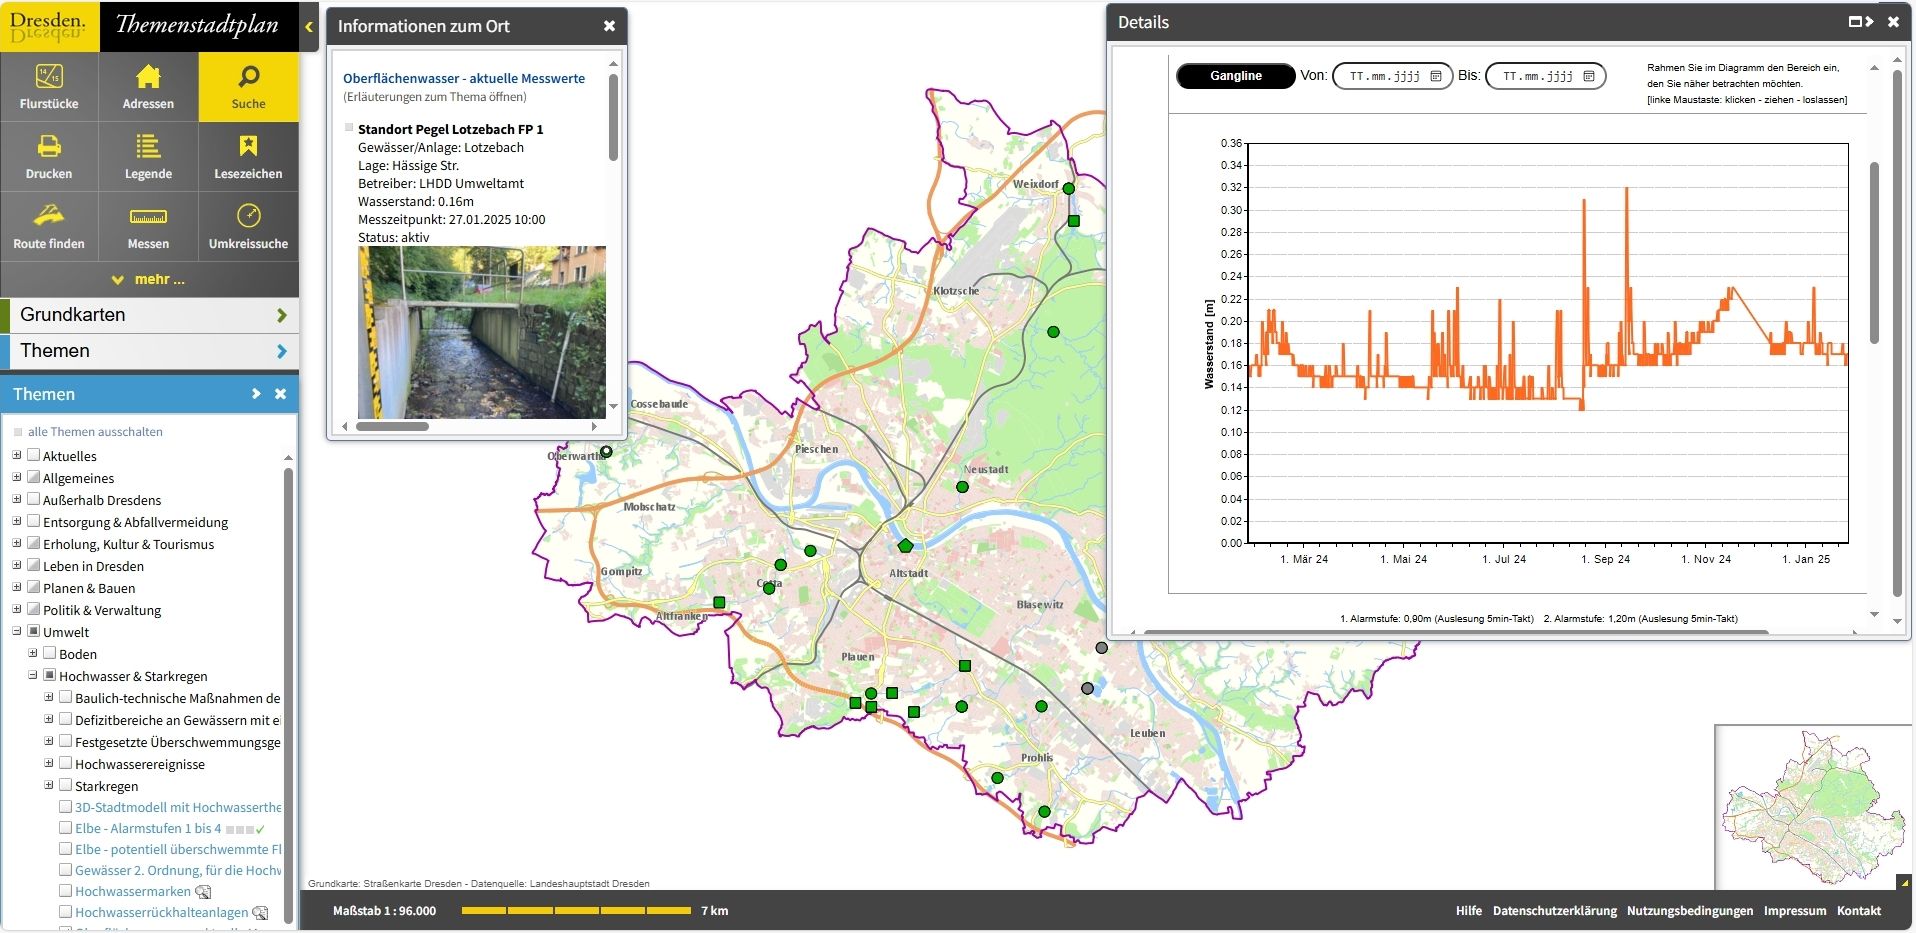Toggle the Hochwassermarken checkbox

tap(66, 891)
